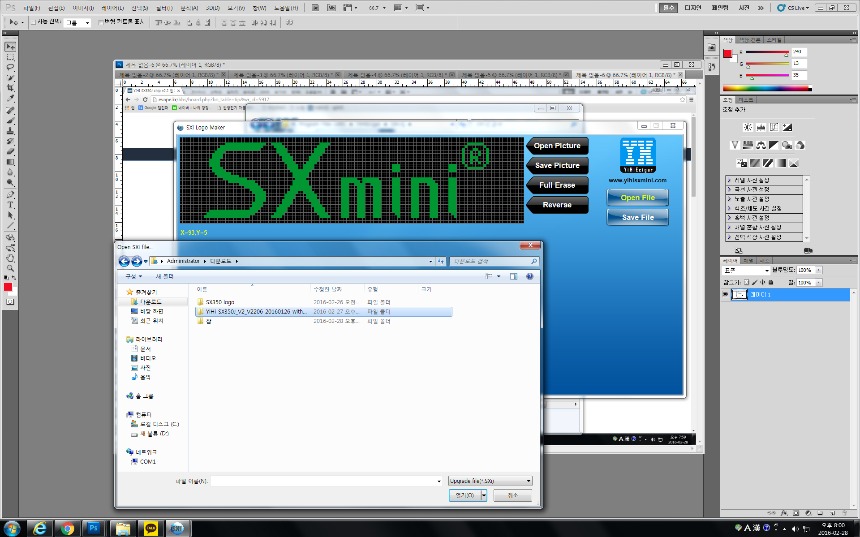Viewport: 860px width, 537px height.
Task: Open the help icon in Open SXI file dialog
Action: pos(529,276)
